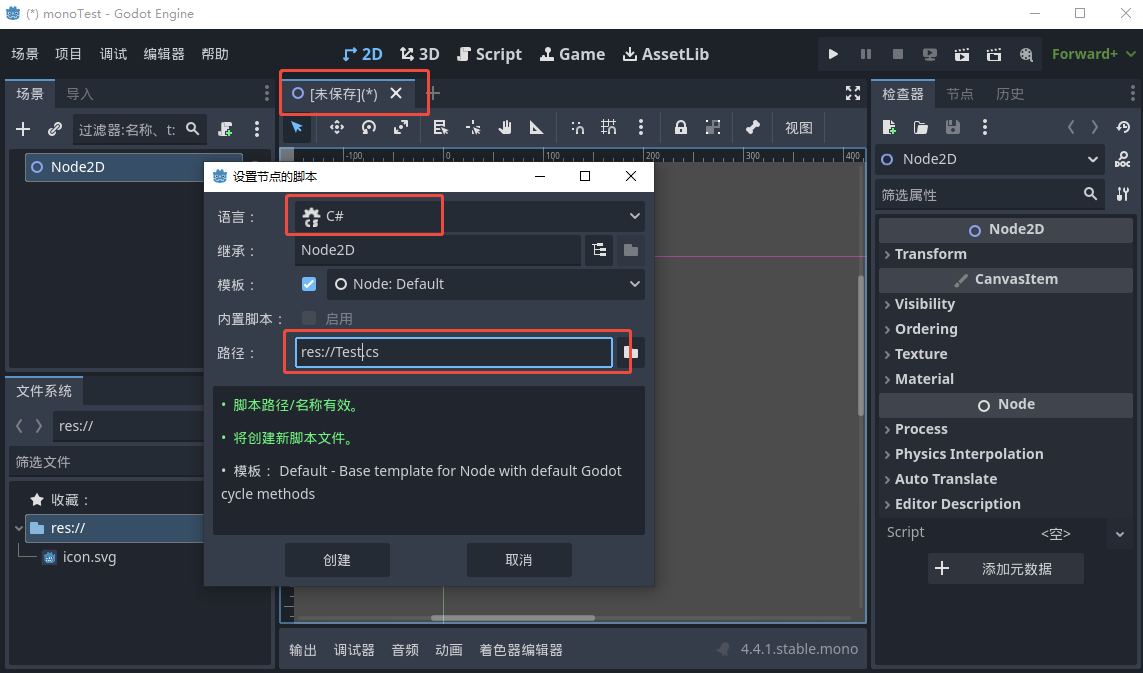The image size is (1143, 673).
Task: Activate the Pan hand tool
Action: pyautogui.click(x=504, y=128)
